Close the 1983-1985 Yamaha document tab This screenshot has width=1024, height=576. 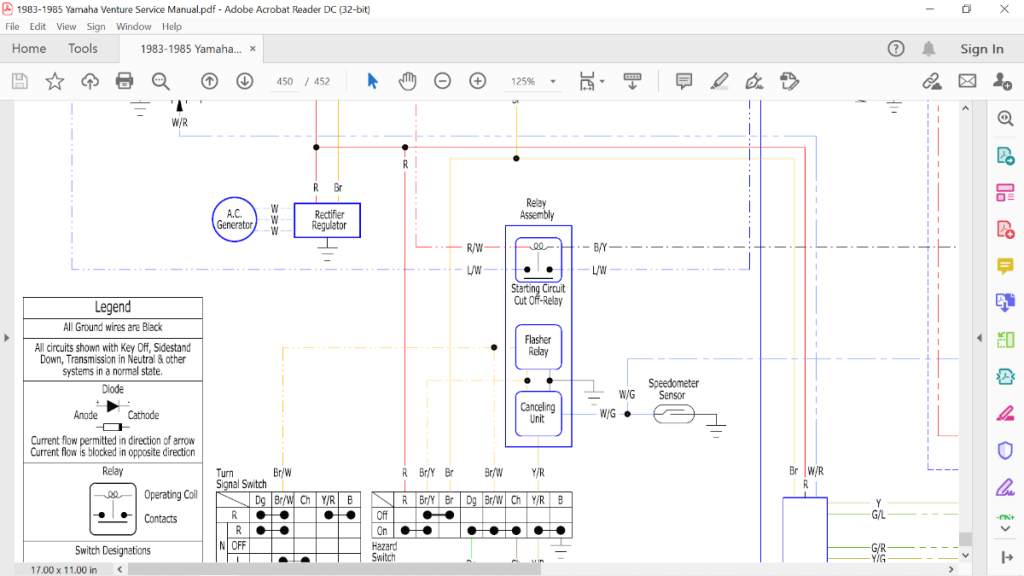coord(253,48)
